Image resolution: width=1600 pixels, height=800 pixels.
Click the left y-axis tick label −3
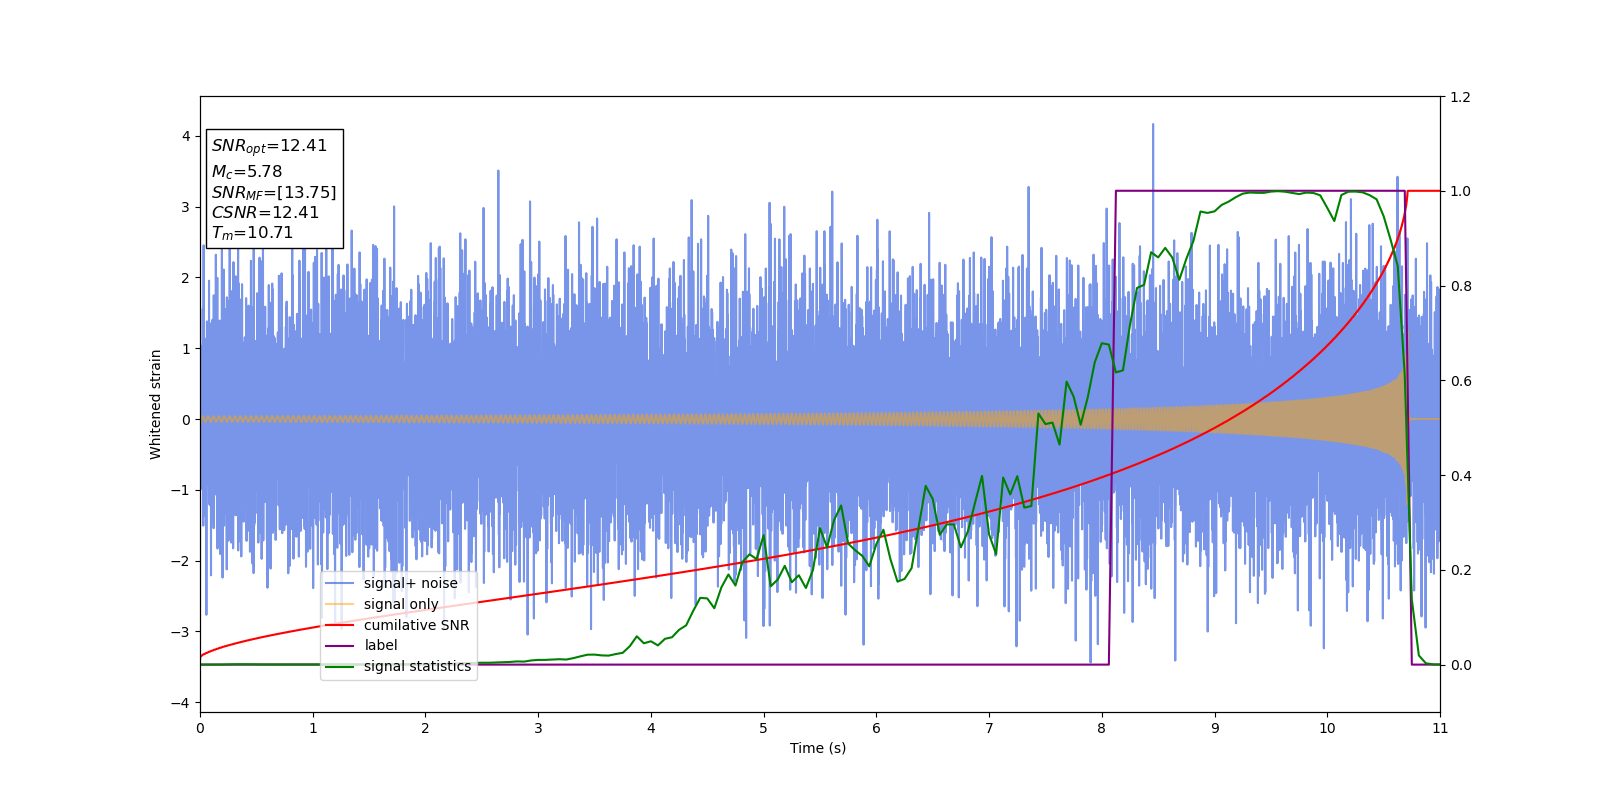(x=181, y=632)
